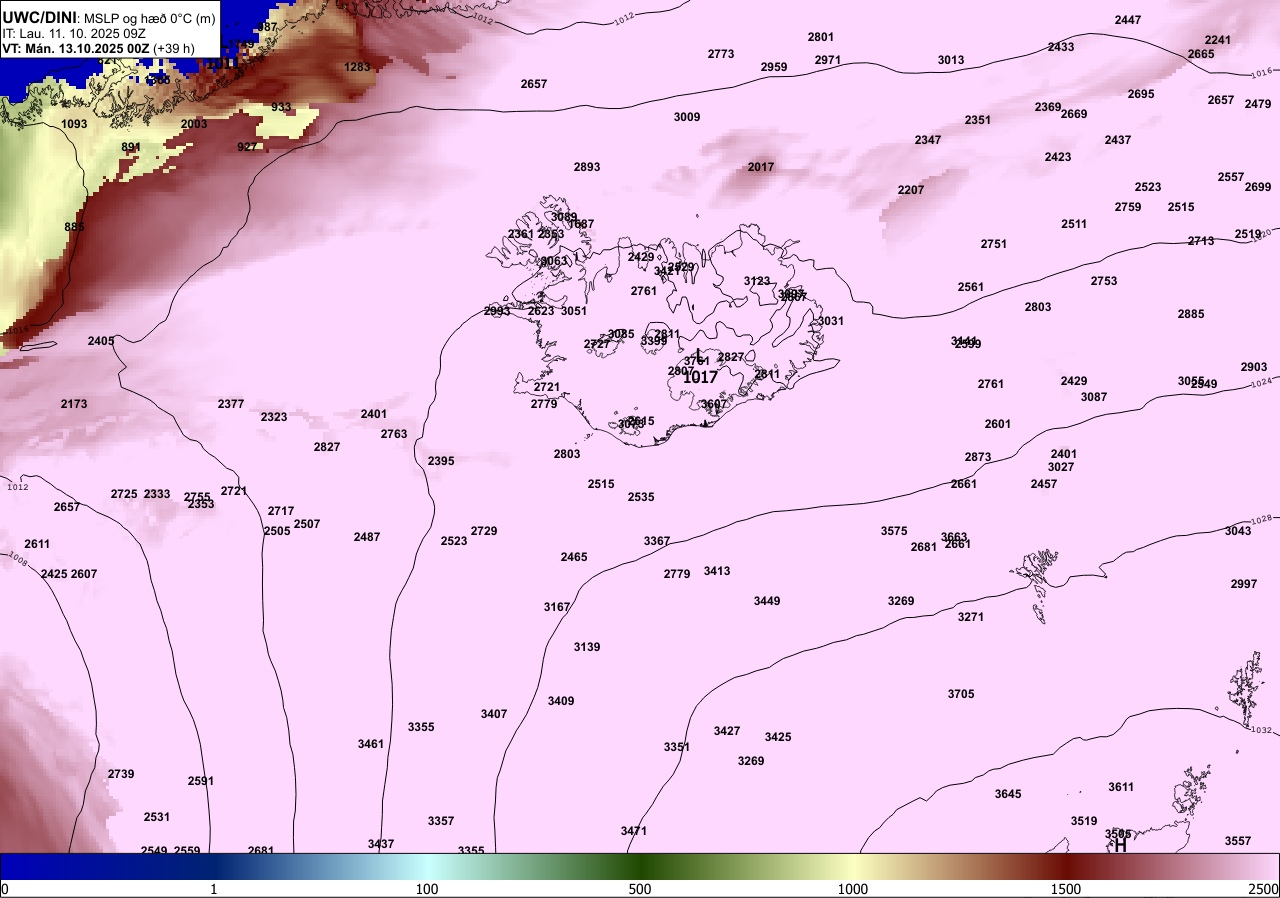
Task: Click the height value 2893
Action: (x=587, y=167)
